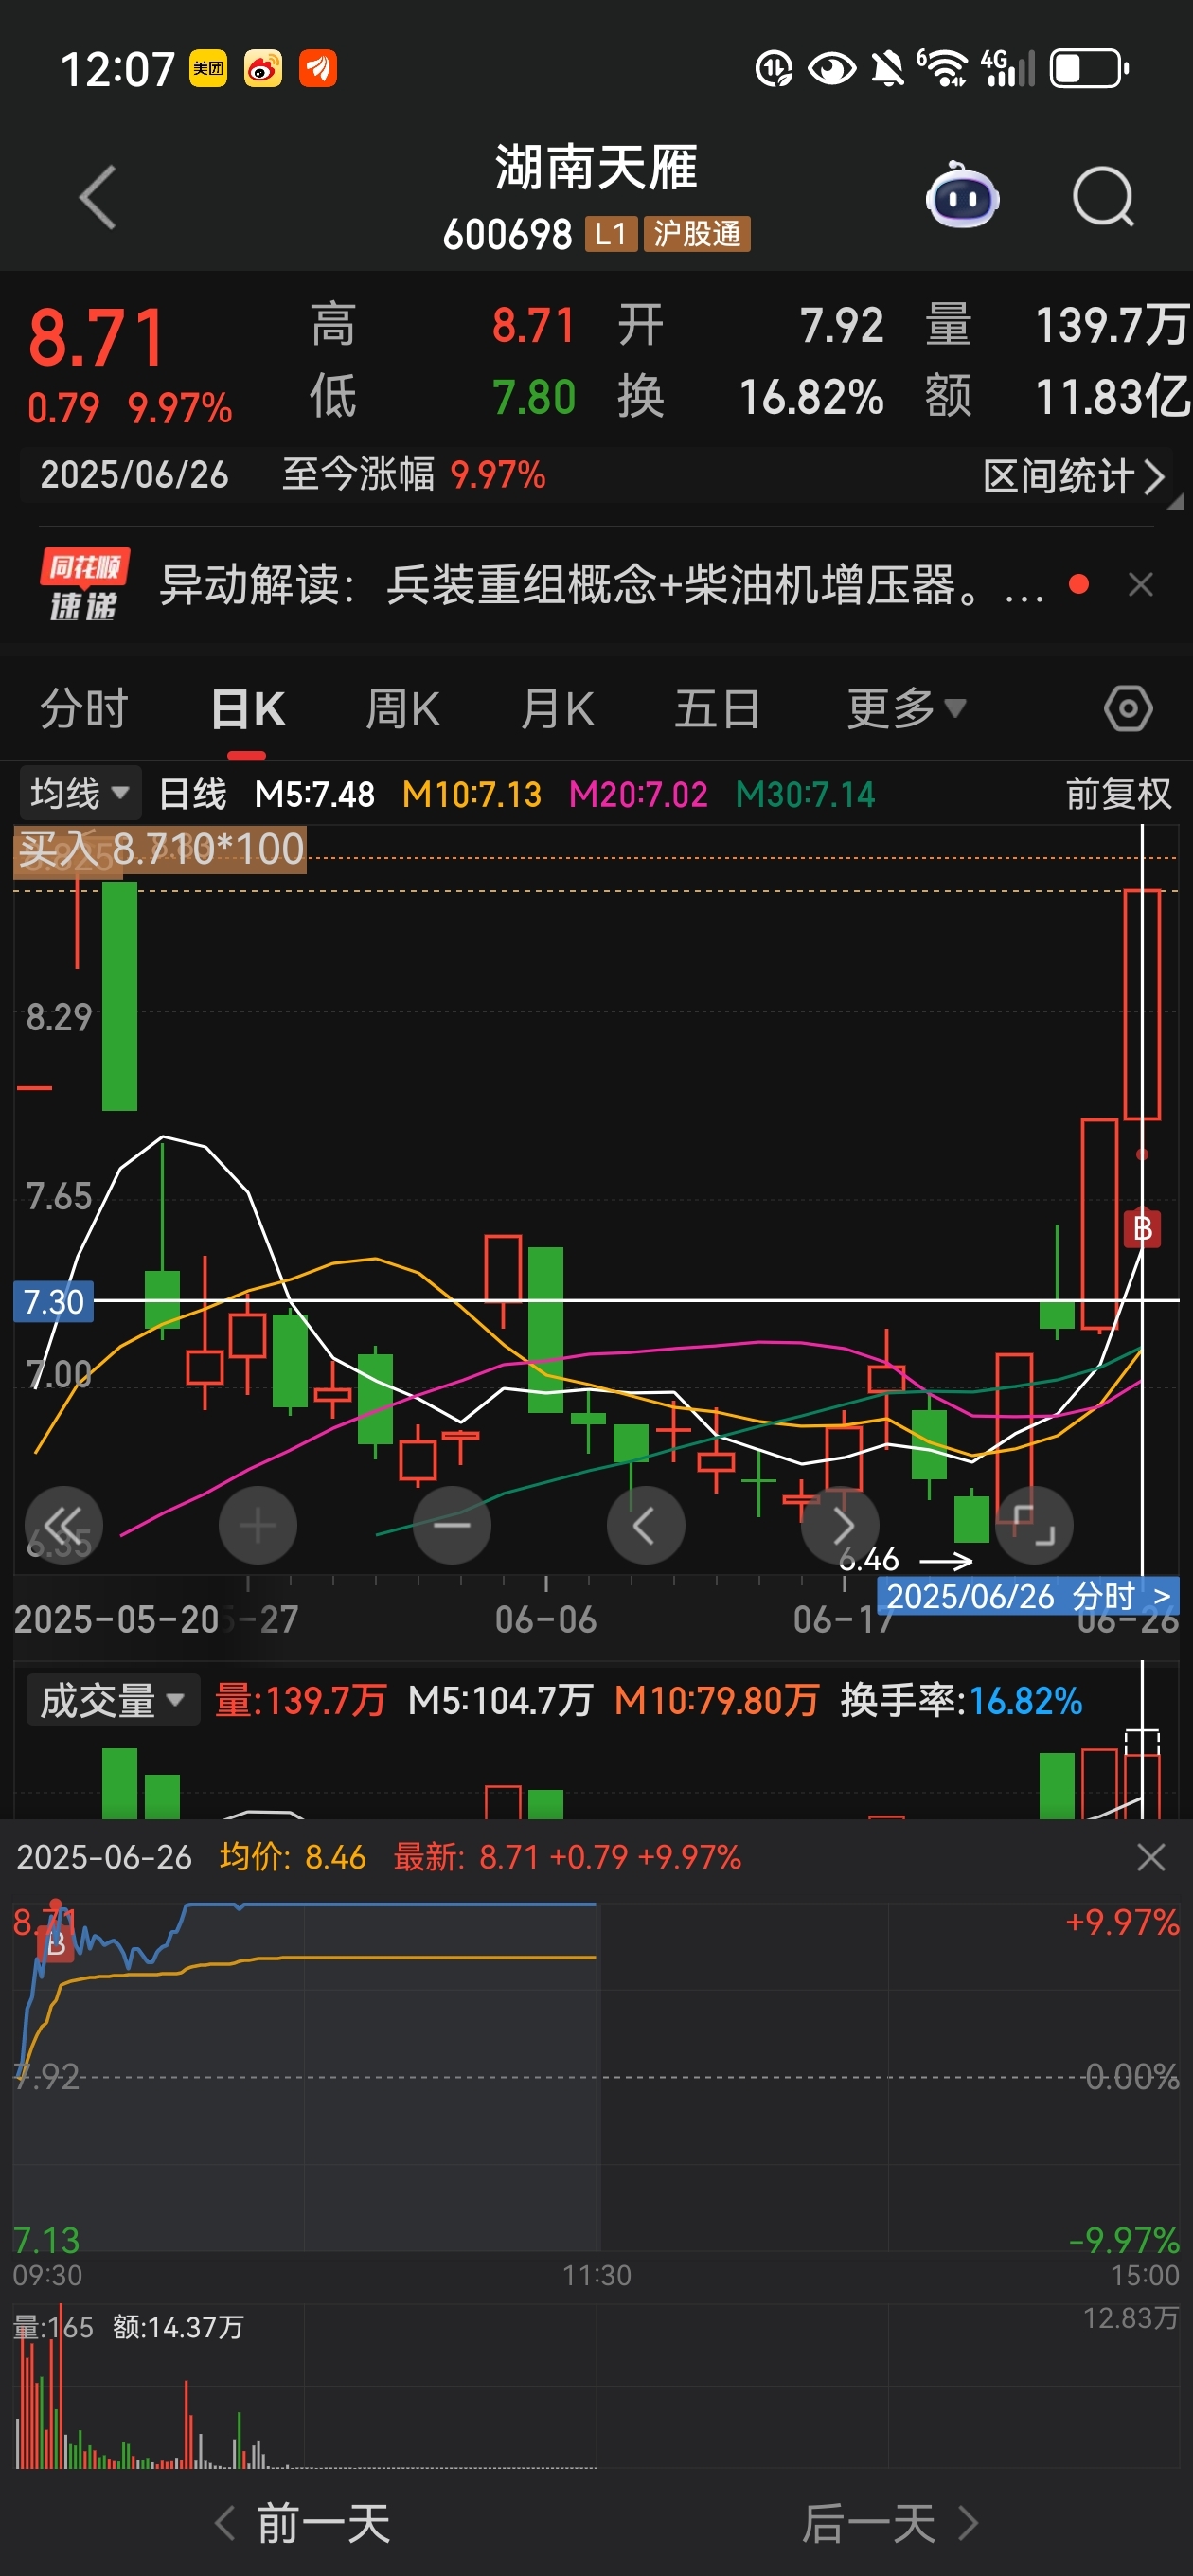Switch to 五日 tab
Image resolution: width=1193 pixels, height=2576 pixels.
tap(717, 709)
